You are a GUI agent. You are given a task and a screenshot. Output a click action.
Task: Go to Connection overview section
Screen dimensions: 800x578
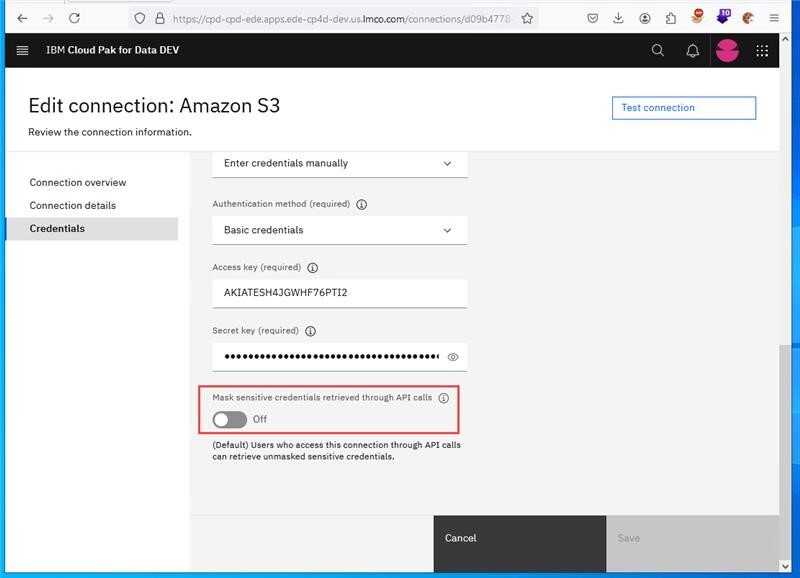coord(78,183)
